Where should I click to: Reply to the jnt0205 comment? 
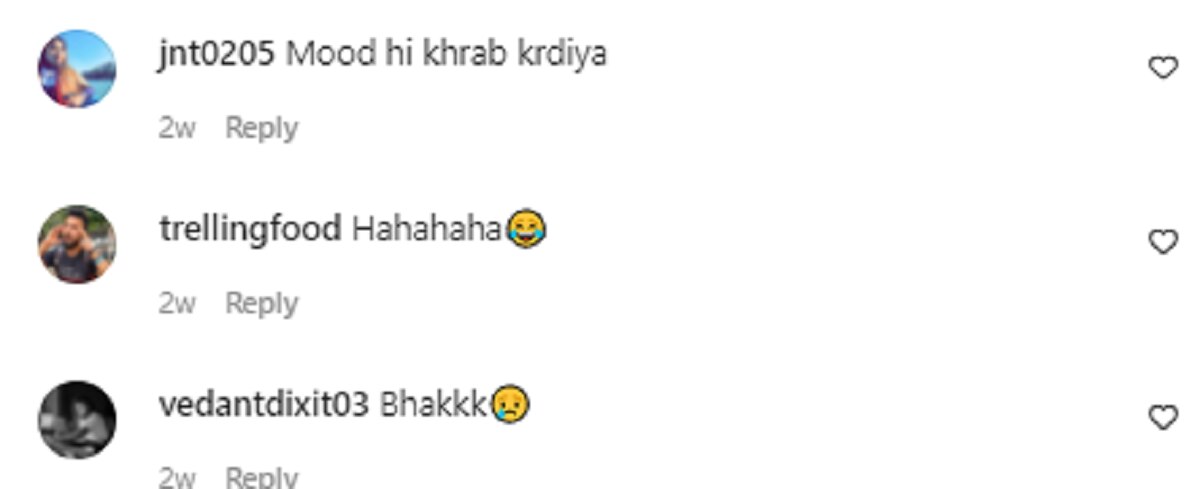[x=262, y=128]
